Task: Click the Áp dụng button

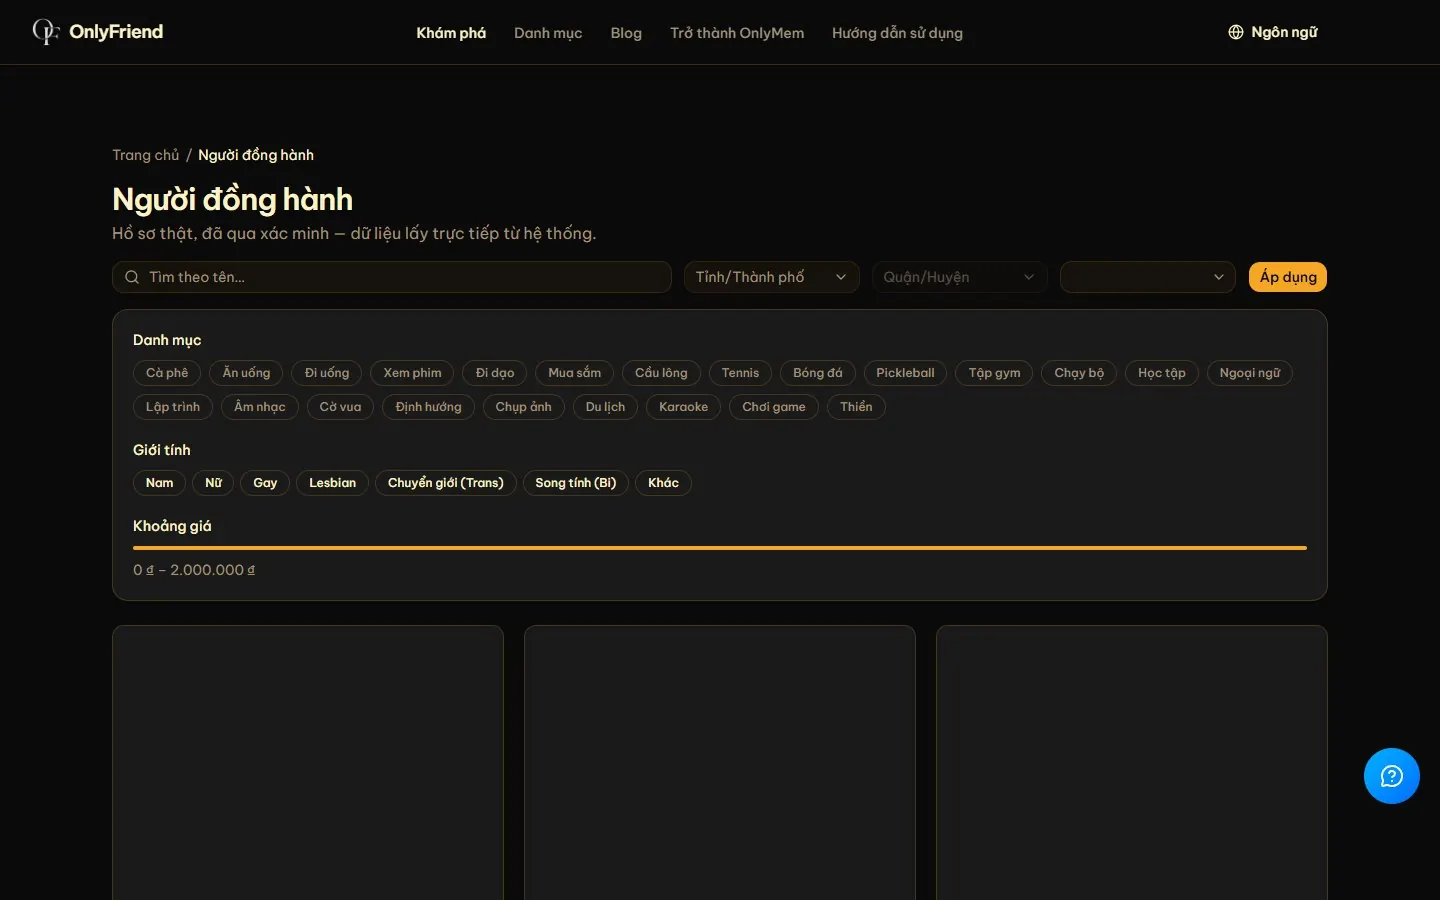Action: pyautogui.click(x=1288, y=277)
